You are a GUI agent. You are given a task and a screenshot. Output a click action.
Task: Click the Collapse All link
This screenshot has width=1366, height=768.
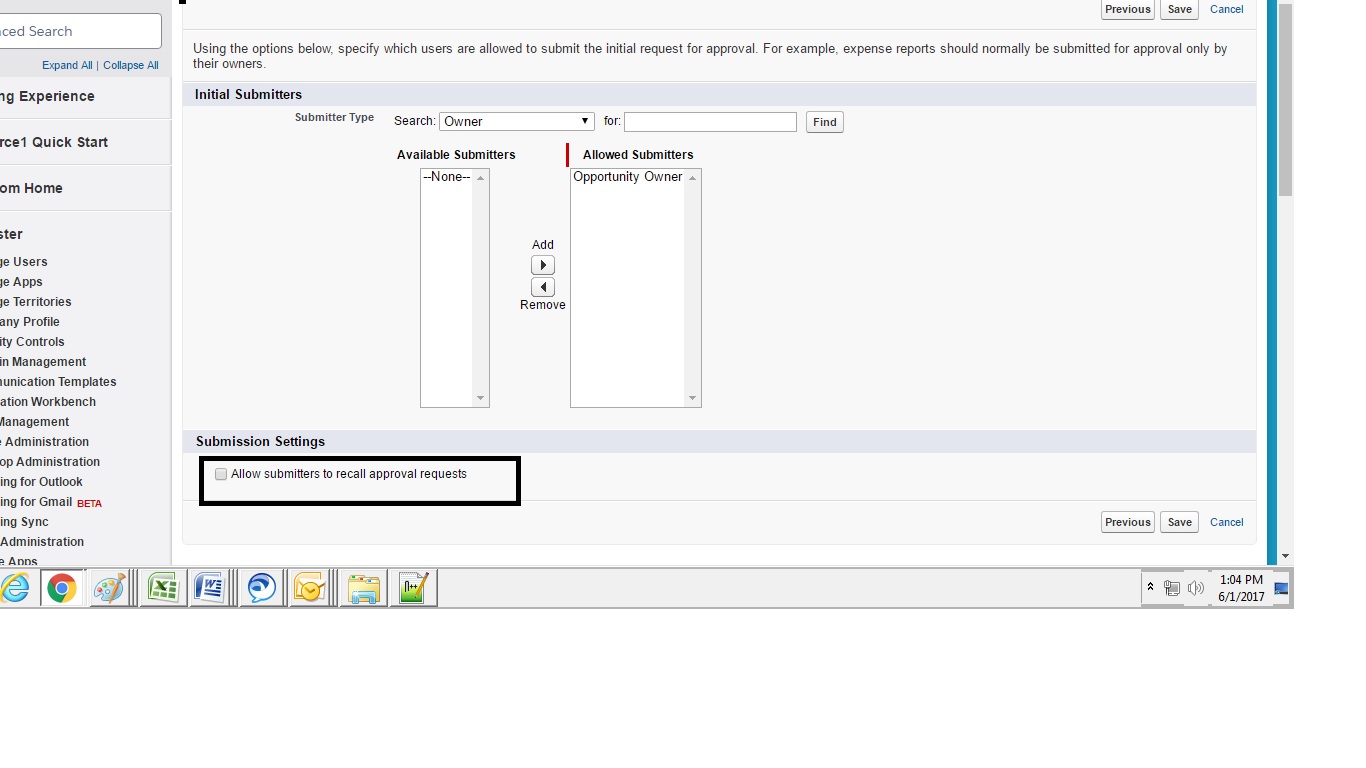click(131, 65)
